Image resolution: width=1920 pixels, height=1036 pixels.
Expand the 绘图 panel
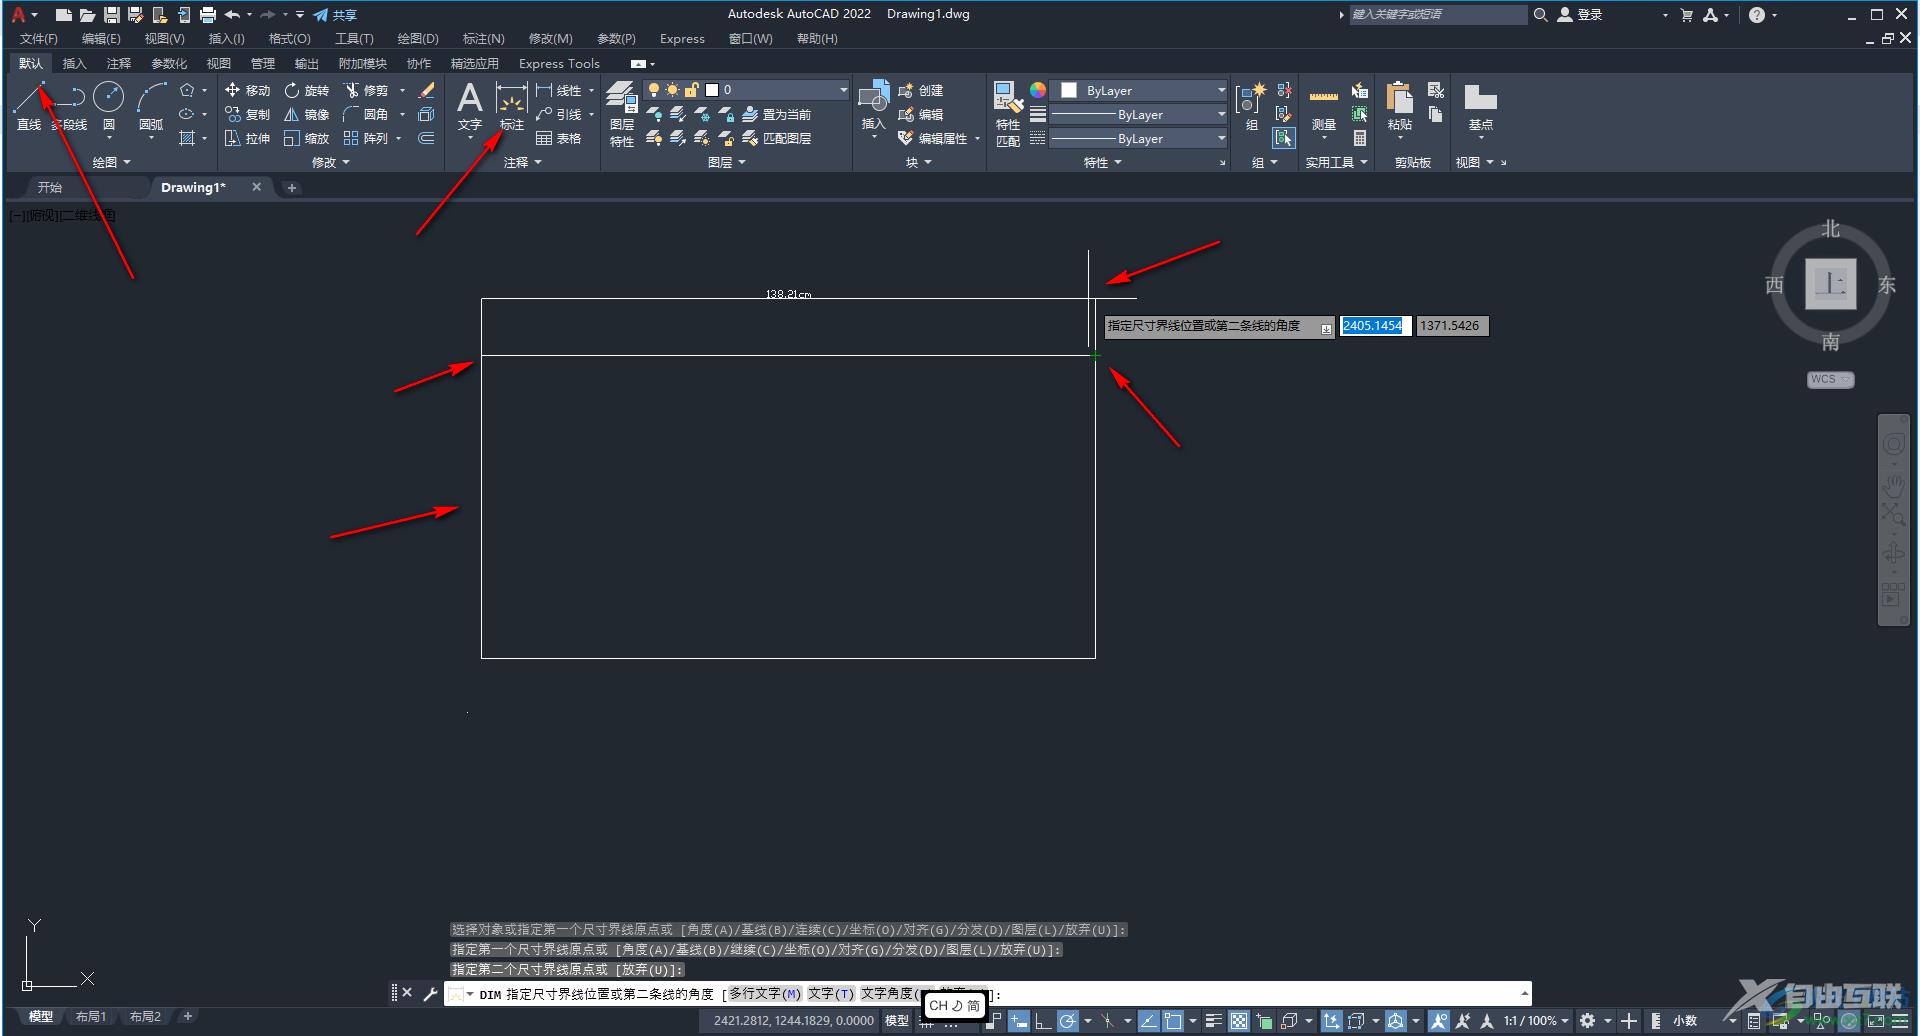(x=111, y=162)
